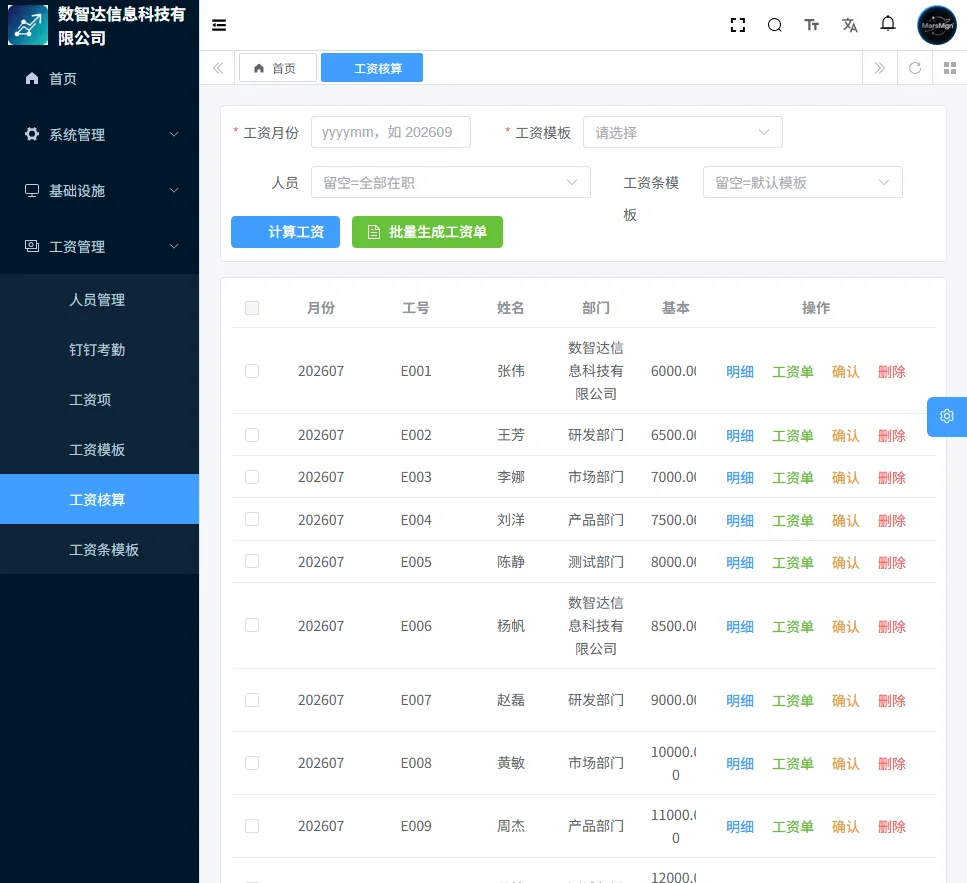The width and height of the screenshot is (967, 883).
Task: Refresh the current tab page
Action: pos(915,68)
